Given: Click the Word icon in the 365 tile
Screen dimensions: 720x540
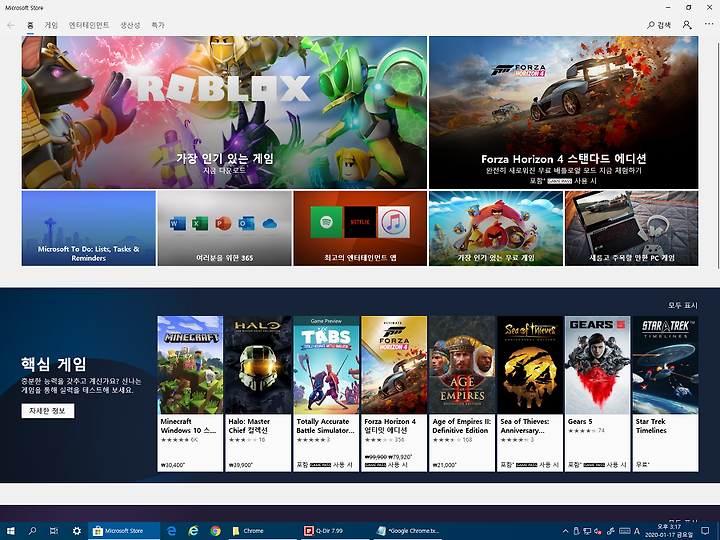Looking at the screenshot, I should [178, 224].
